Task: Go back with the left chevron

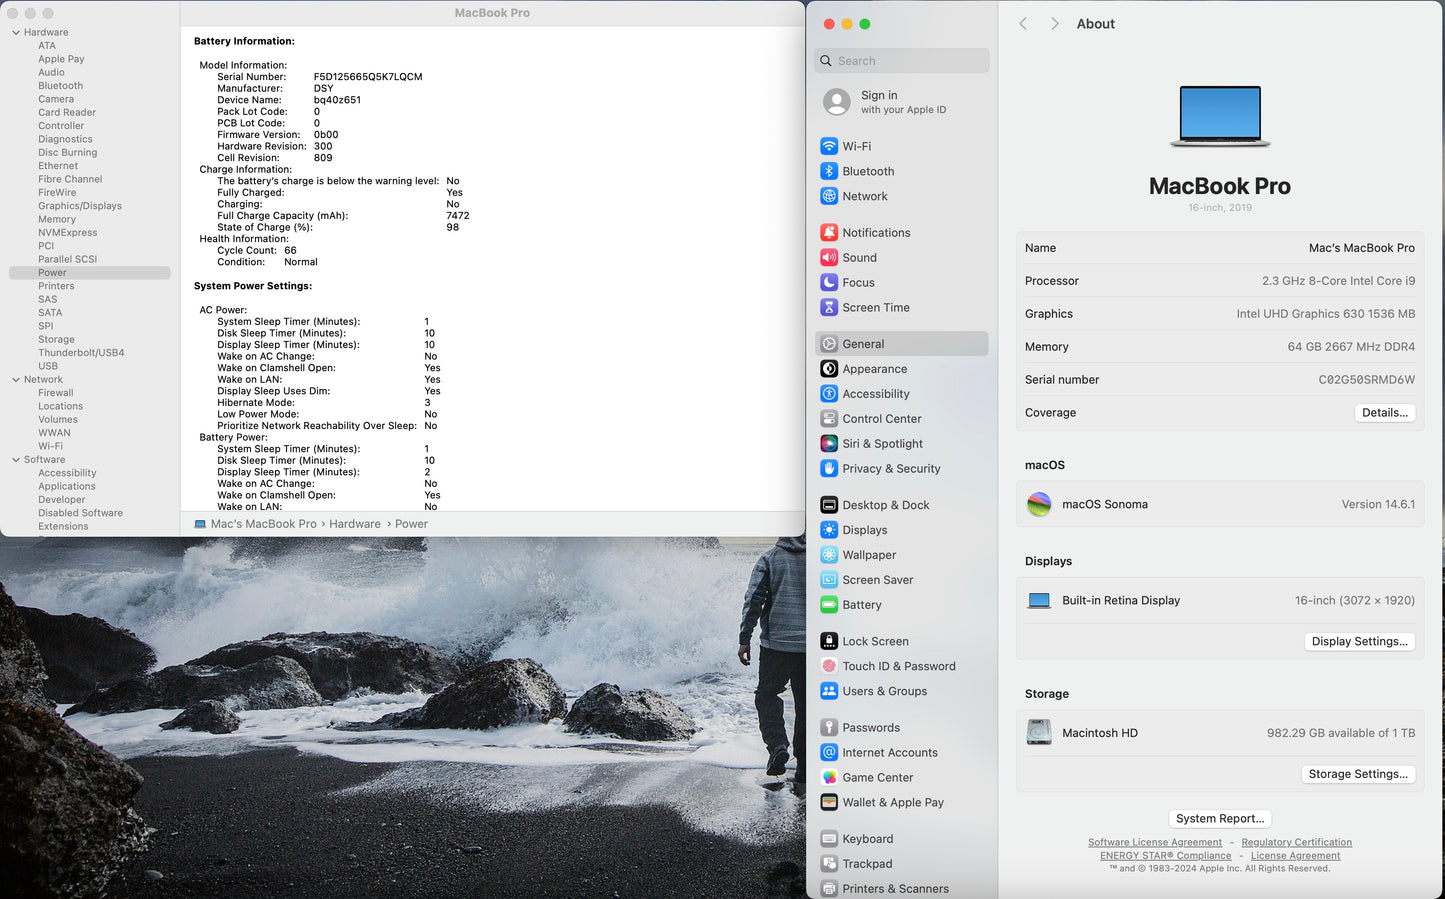Action: pos(1023,24)
